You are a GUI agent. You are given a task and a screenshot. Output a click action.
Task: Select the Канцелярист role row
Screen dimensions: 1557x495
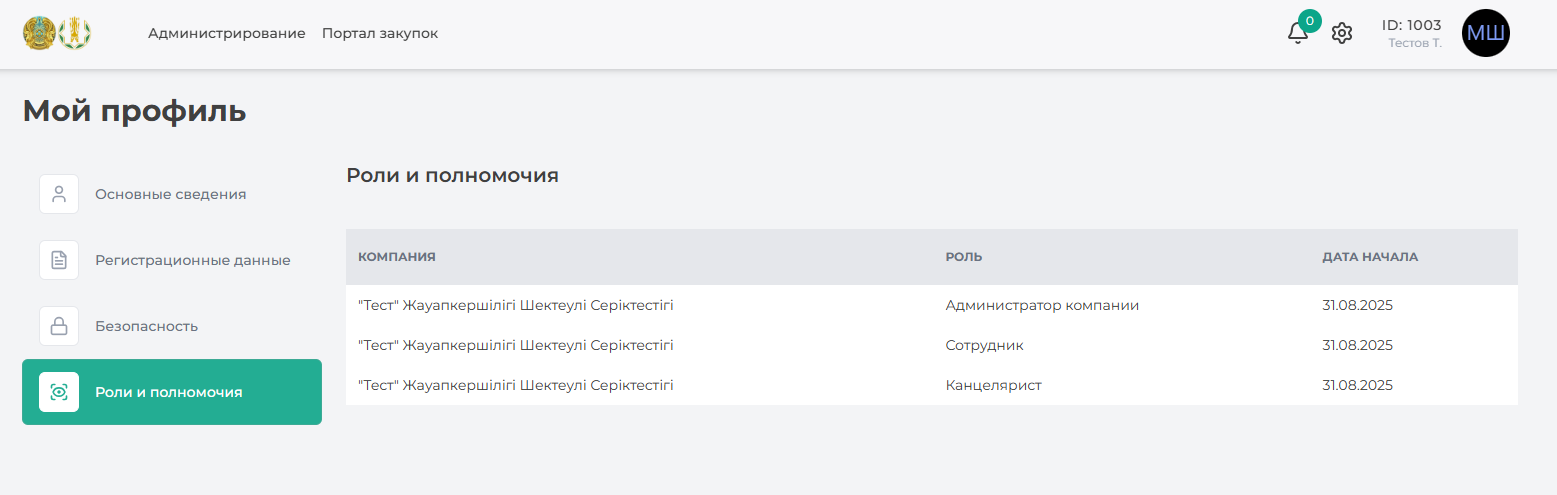pyautogui.click(x=993, y=385)
